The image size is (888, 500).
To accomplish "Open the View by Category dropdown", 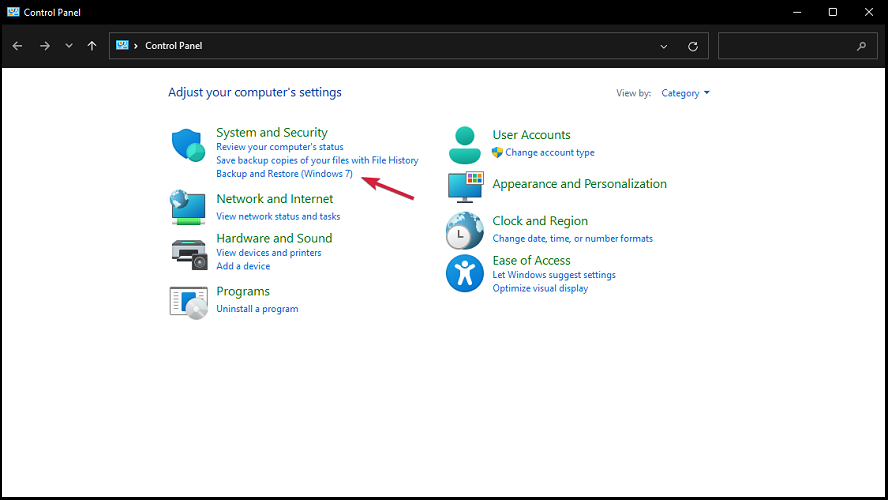I will point(685,93).
